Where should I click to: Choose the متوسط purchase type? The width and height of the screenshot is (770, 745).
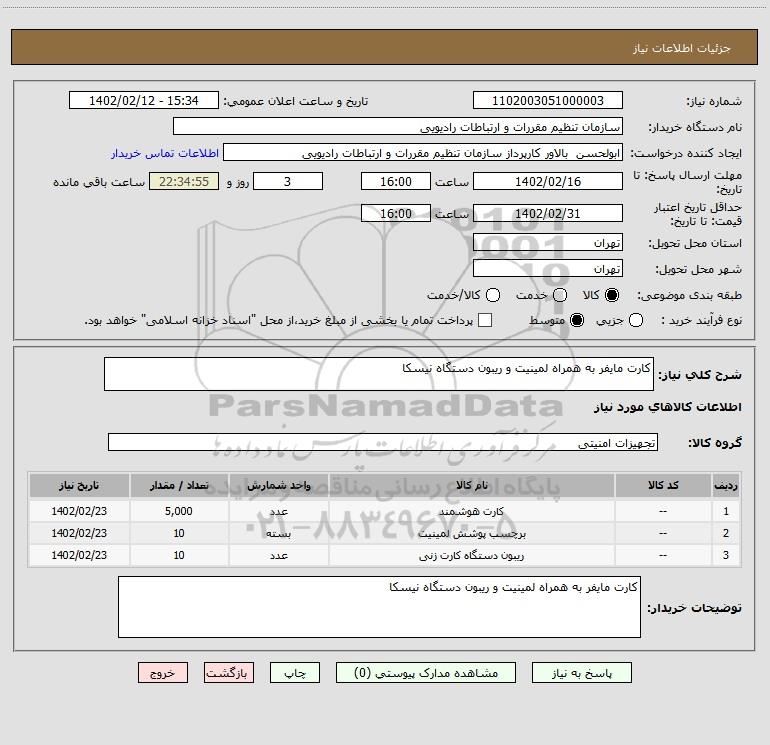click(577, 320)
